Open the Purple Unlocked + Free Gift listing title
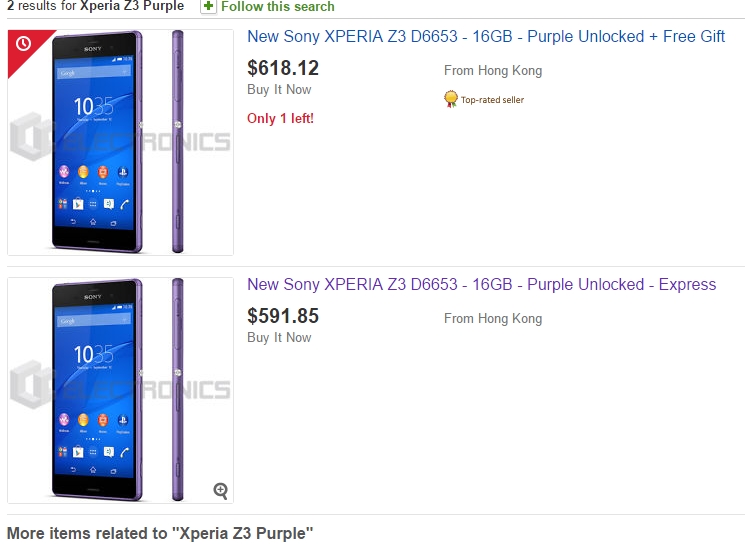Screen dimensions: 745x545 pos(486,37)
